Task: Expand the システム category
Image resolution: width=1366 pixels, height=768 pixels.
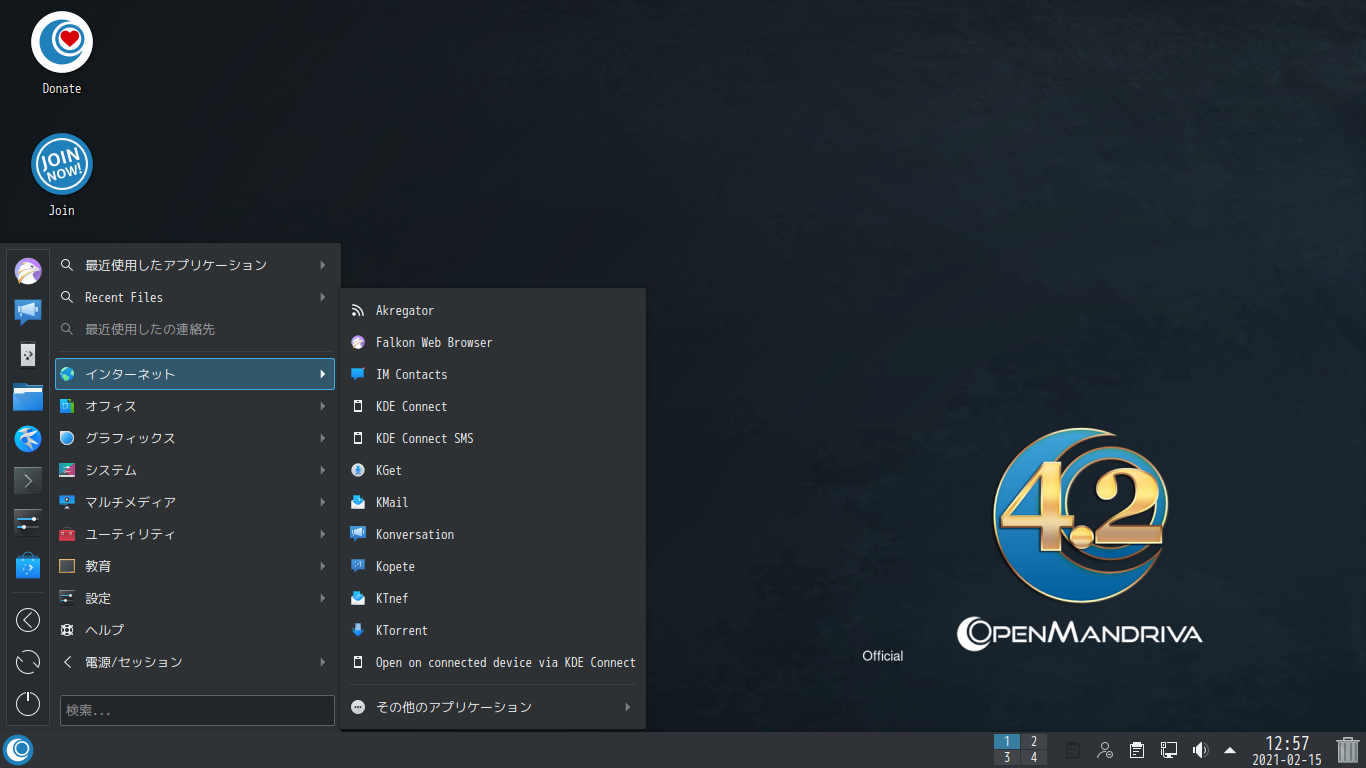Action: coord(195,470)
